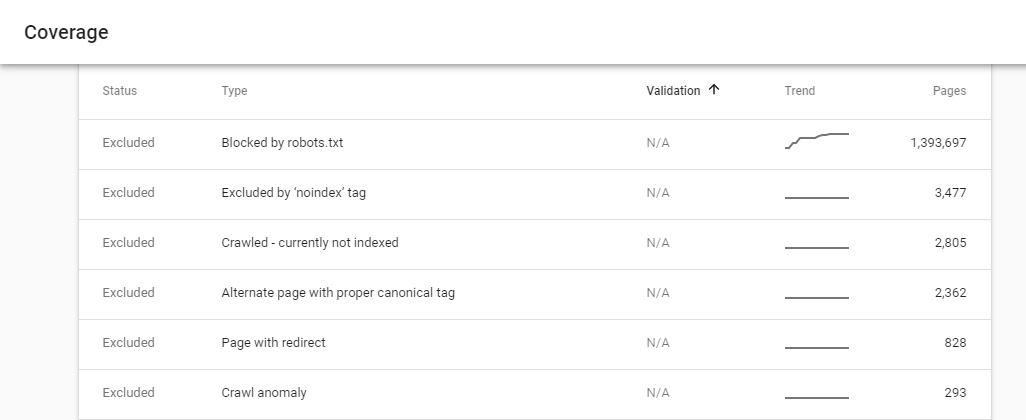Open the Blocked by robots.txt row
The height and width of the screenshot is (420, 1026).
(x=282, y=143)
